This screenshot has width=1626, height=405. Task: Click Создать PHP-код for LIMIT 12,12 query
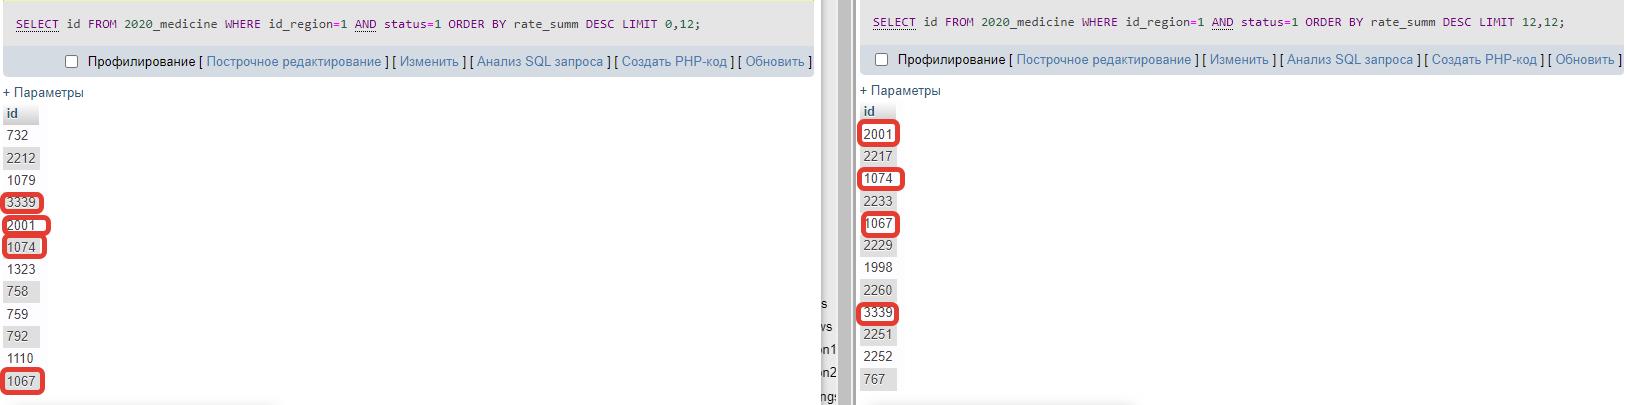[x=1484, y=60]
